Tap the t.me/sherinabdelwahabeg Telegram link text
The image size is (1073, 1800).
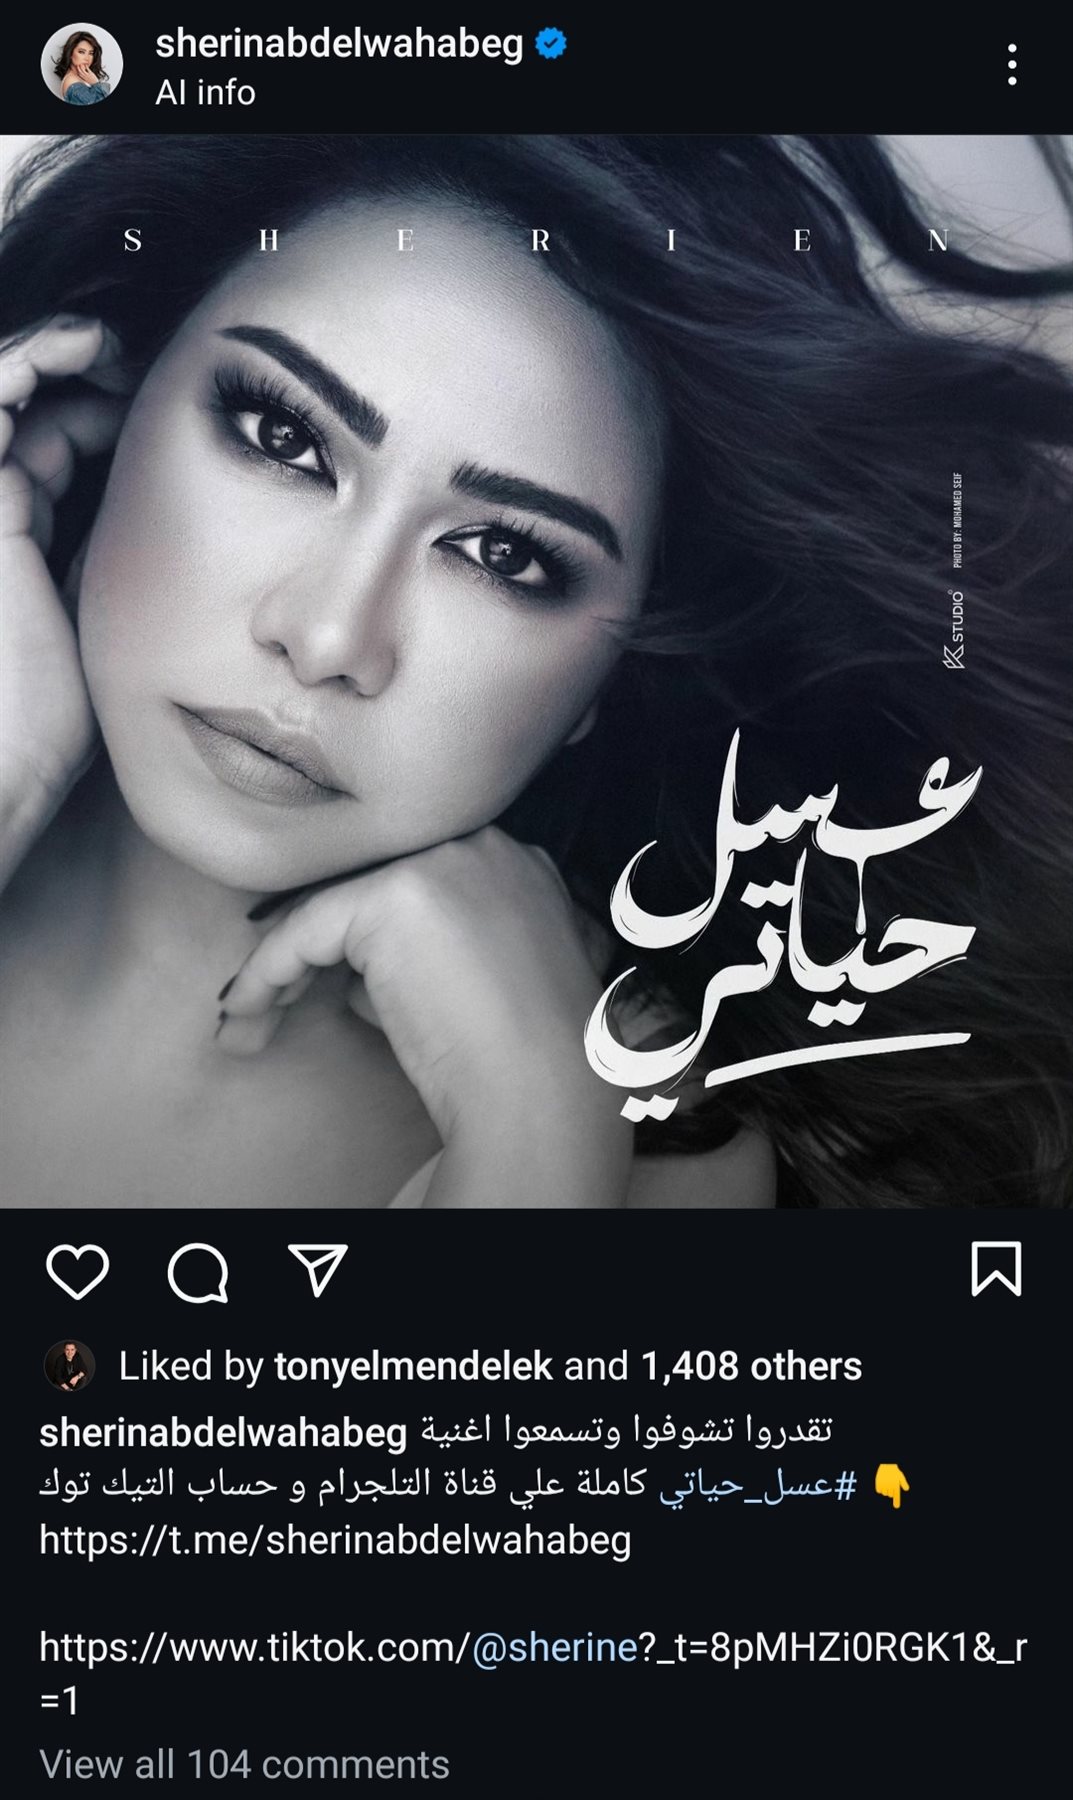(x=335, y=1540)
